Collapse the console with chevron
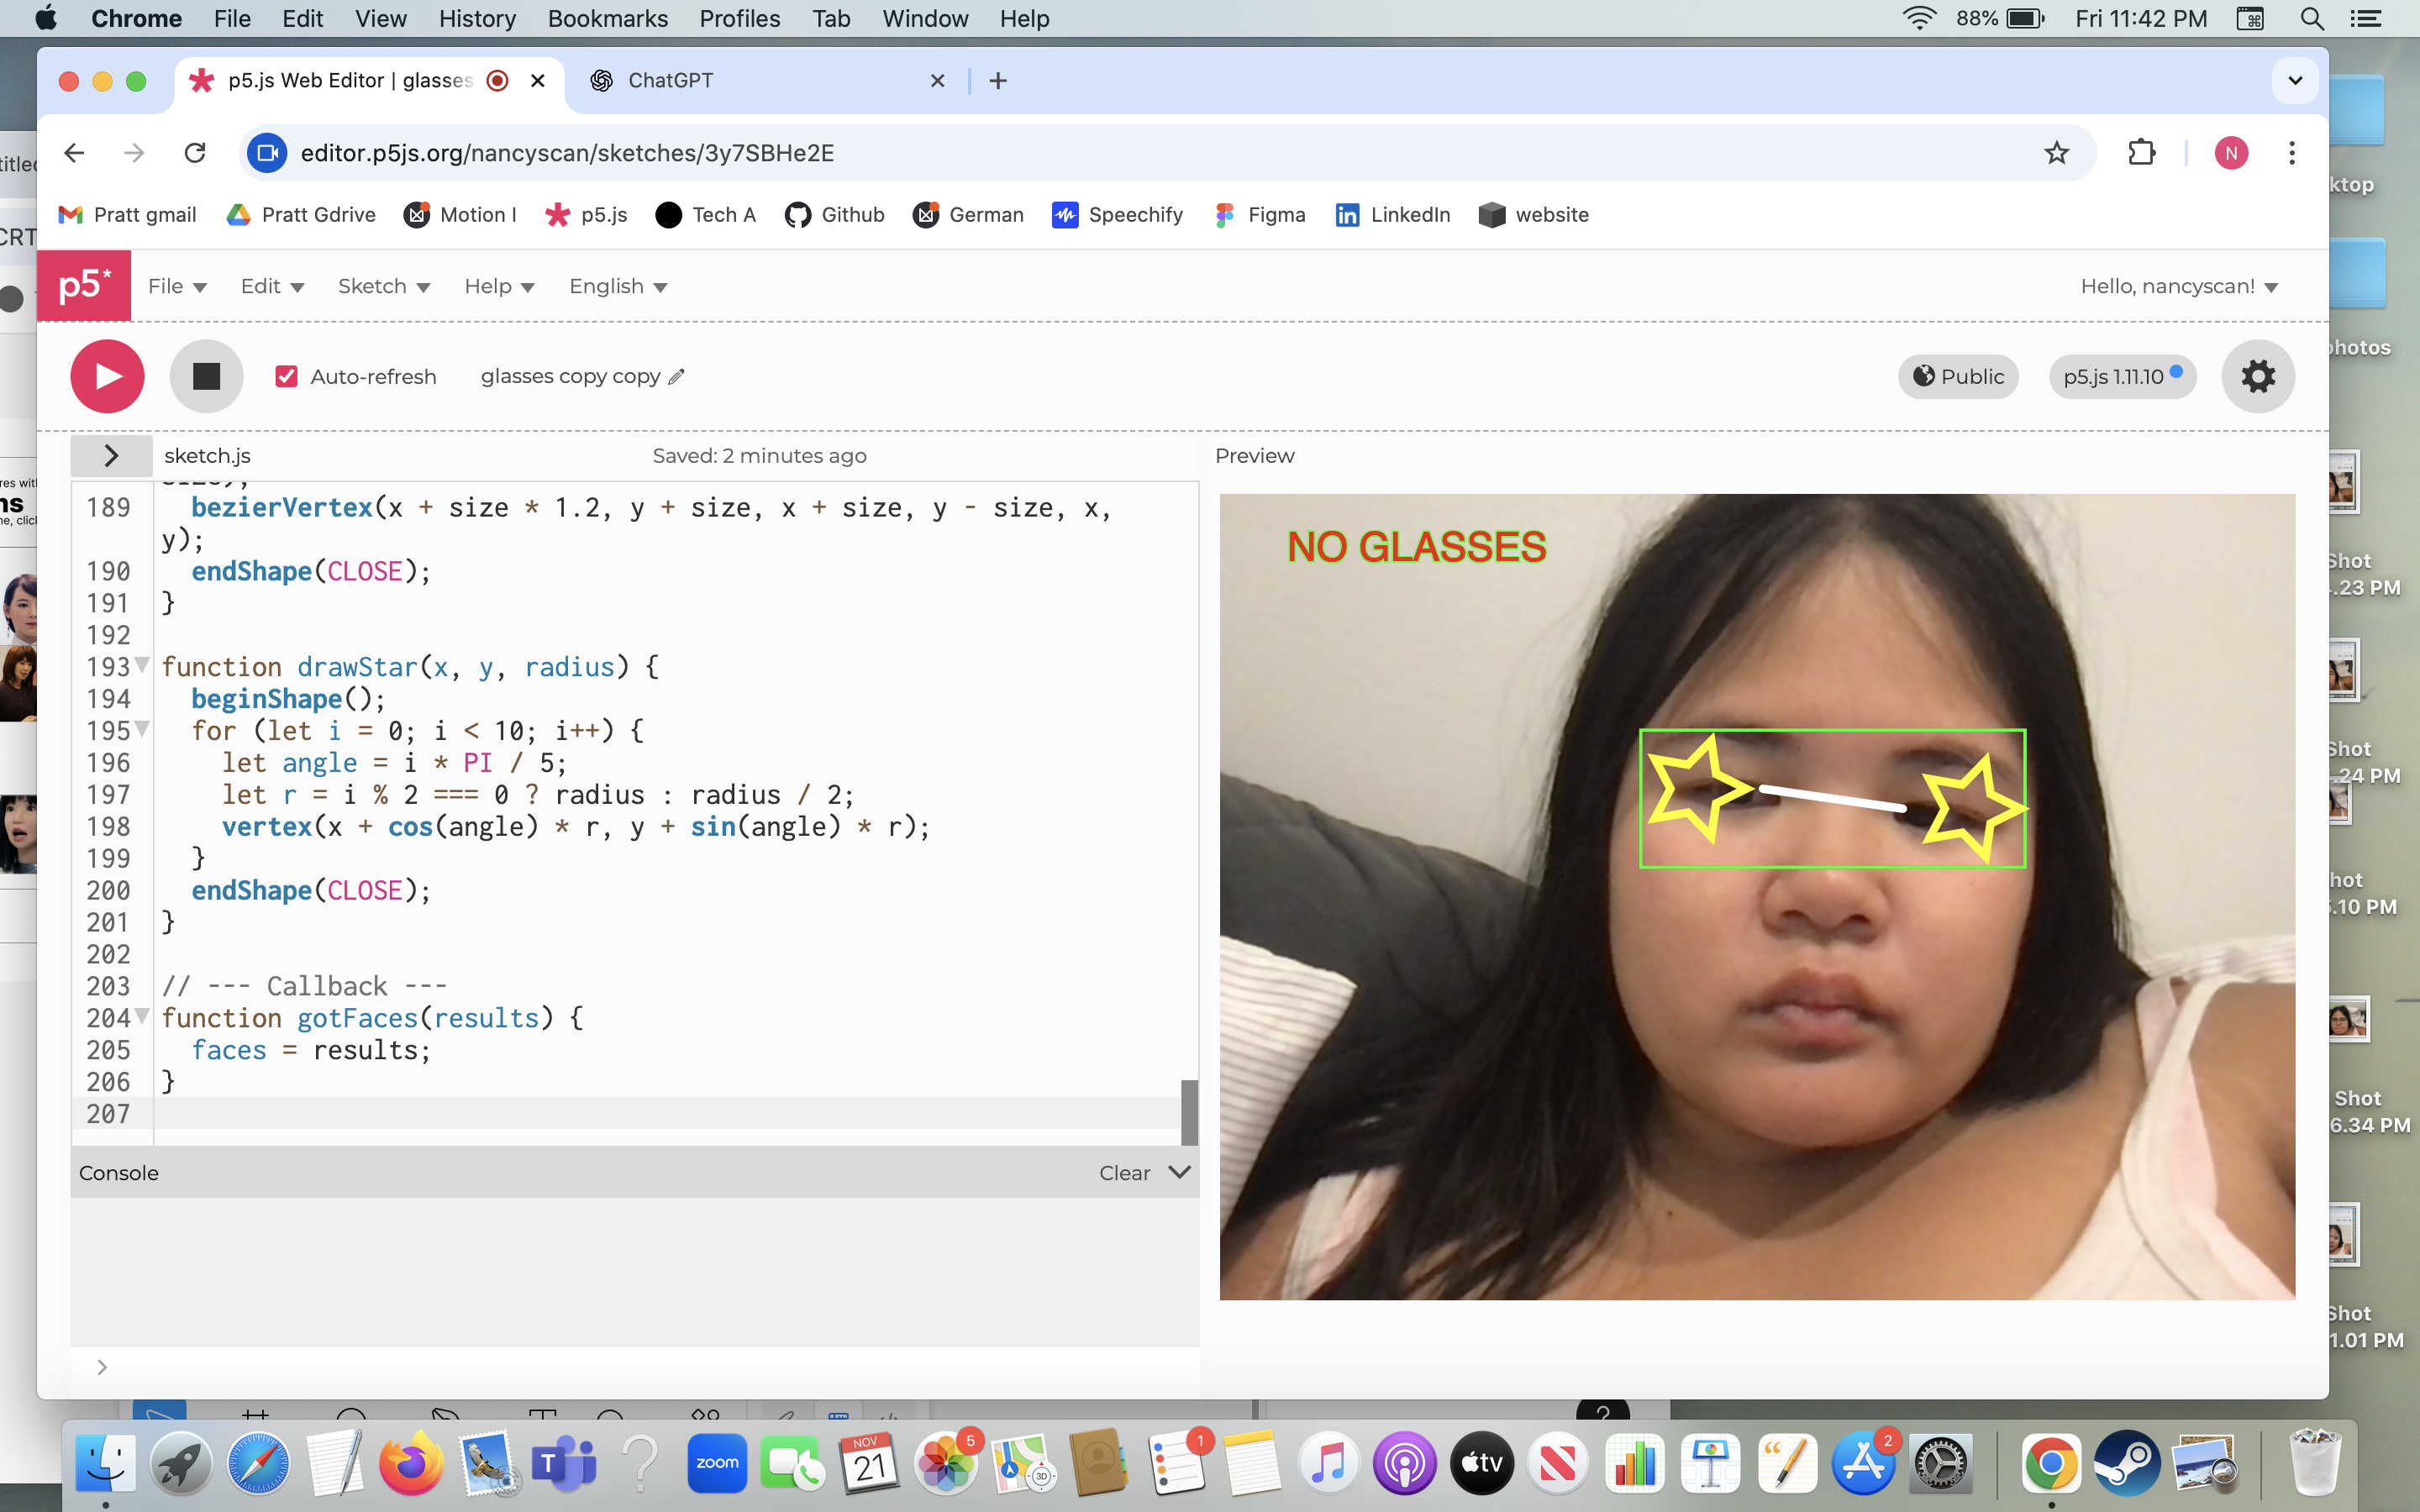This screenshot has width=2420, height=1512. (x=1180, y=1172)
